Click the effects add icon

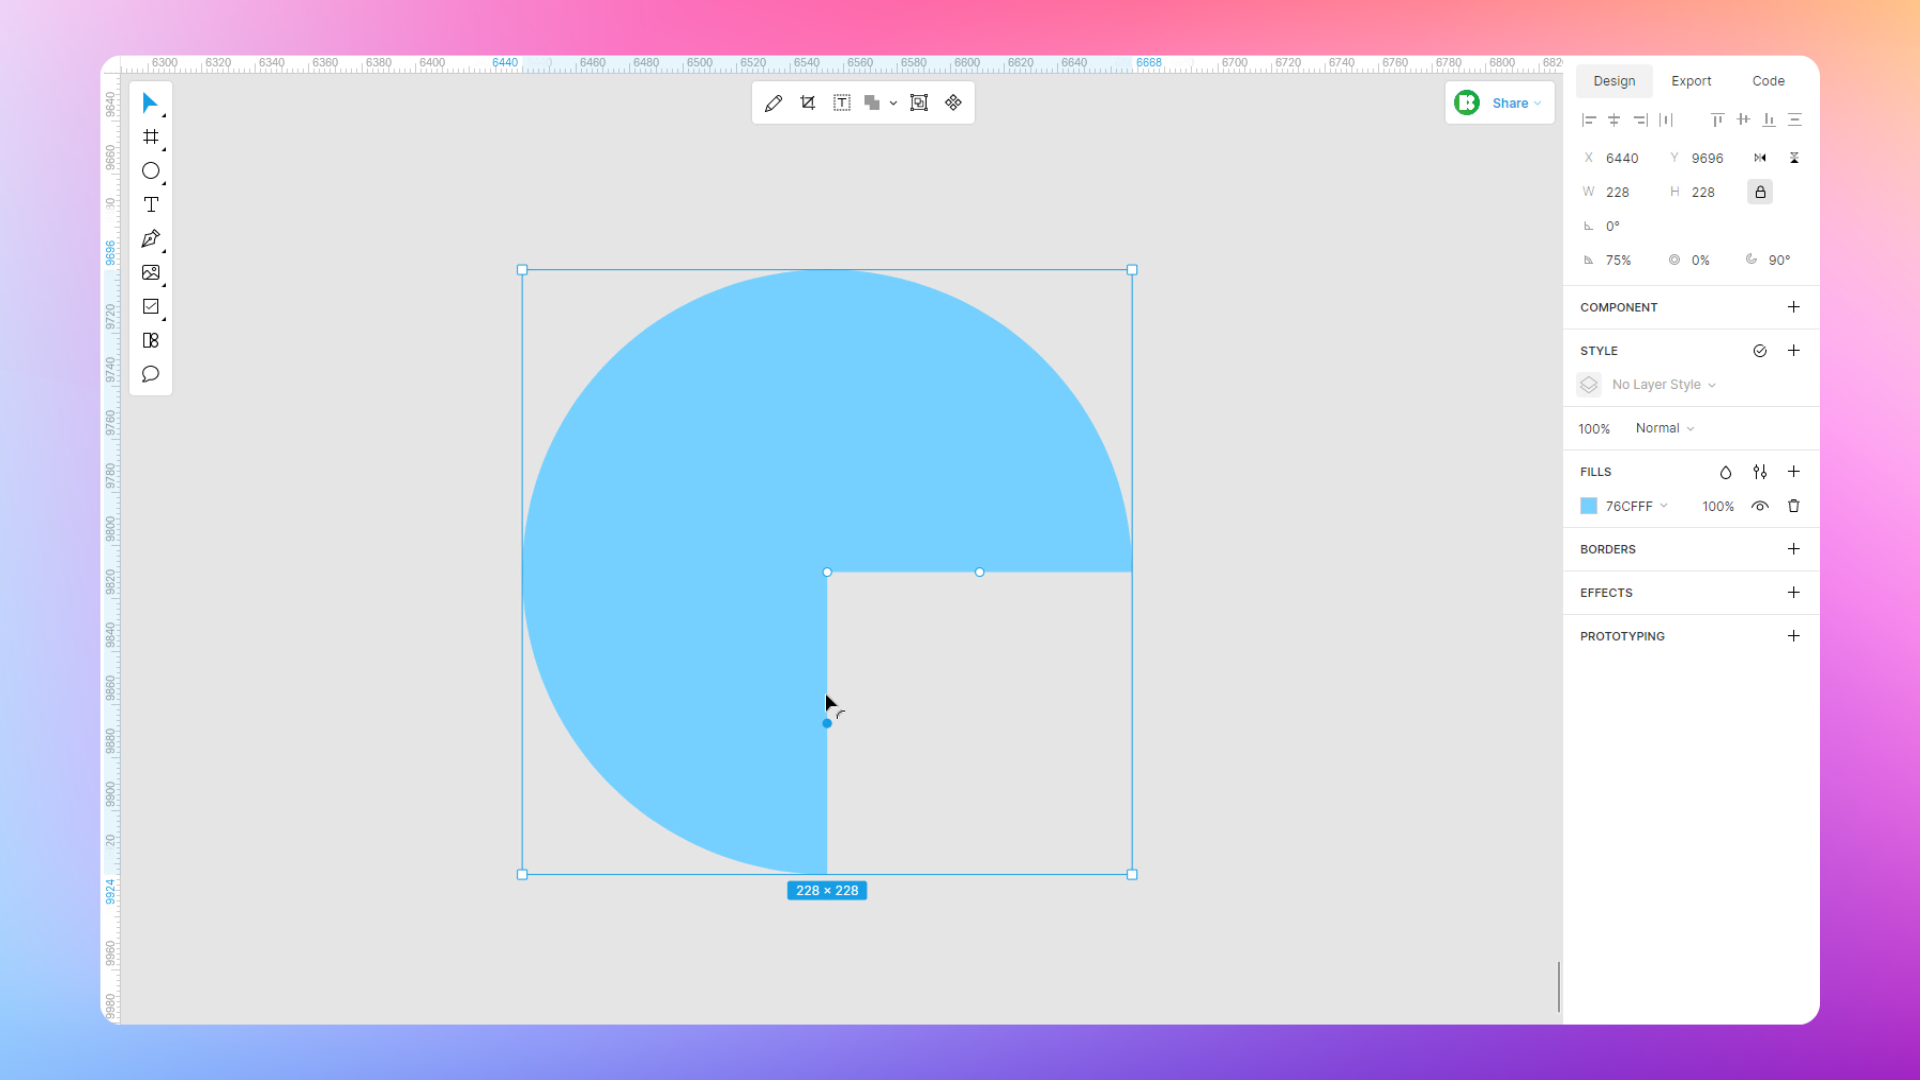(1792, 592)
